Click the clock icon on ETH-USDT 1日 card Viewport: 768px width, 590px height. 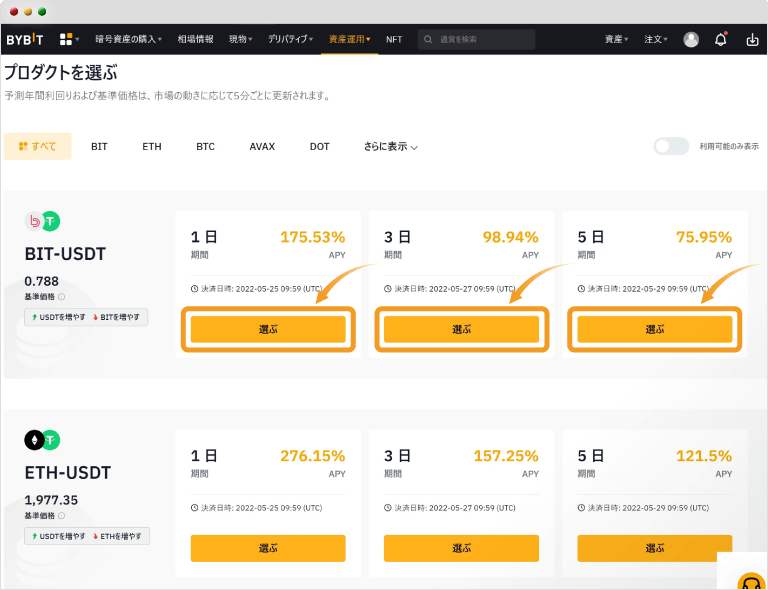(194, 508)
